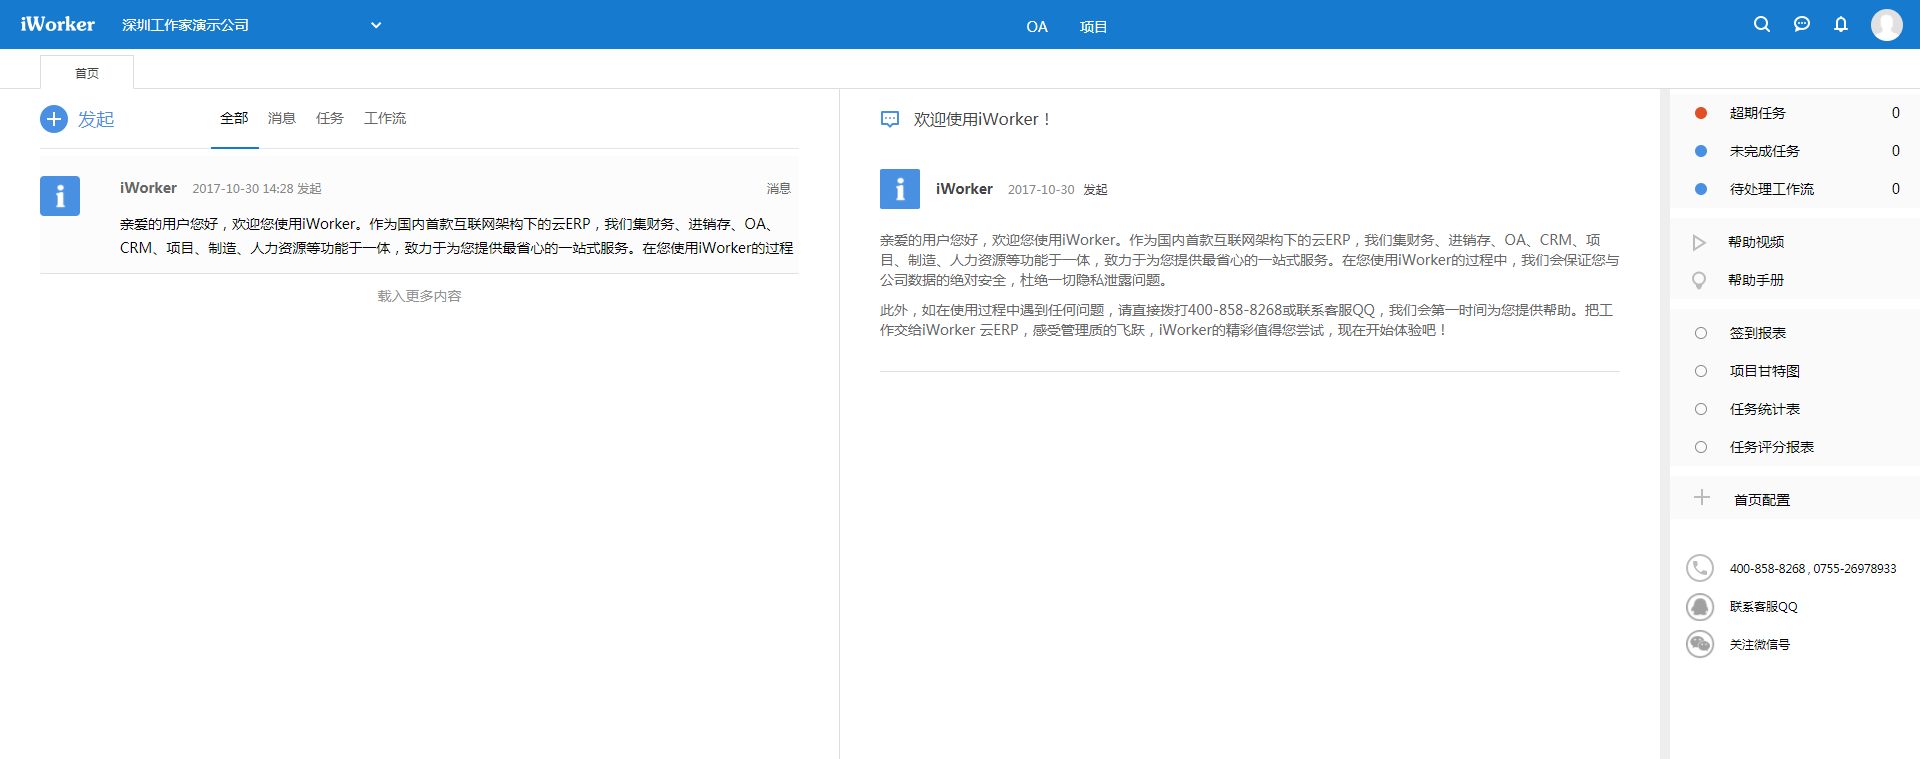This screenshot has height=759, width=1920.
Task: Click the plus icon beside 首页配置
Action: click(1702, 497)
